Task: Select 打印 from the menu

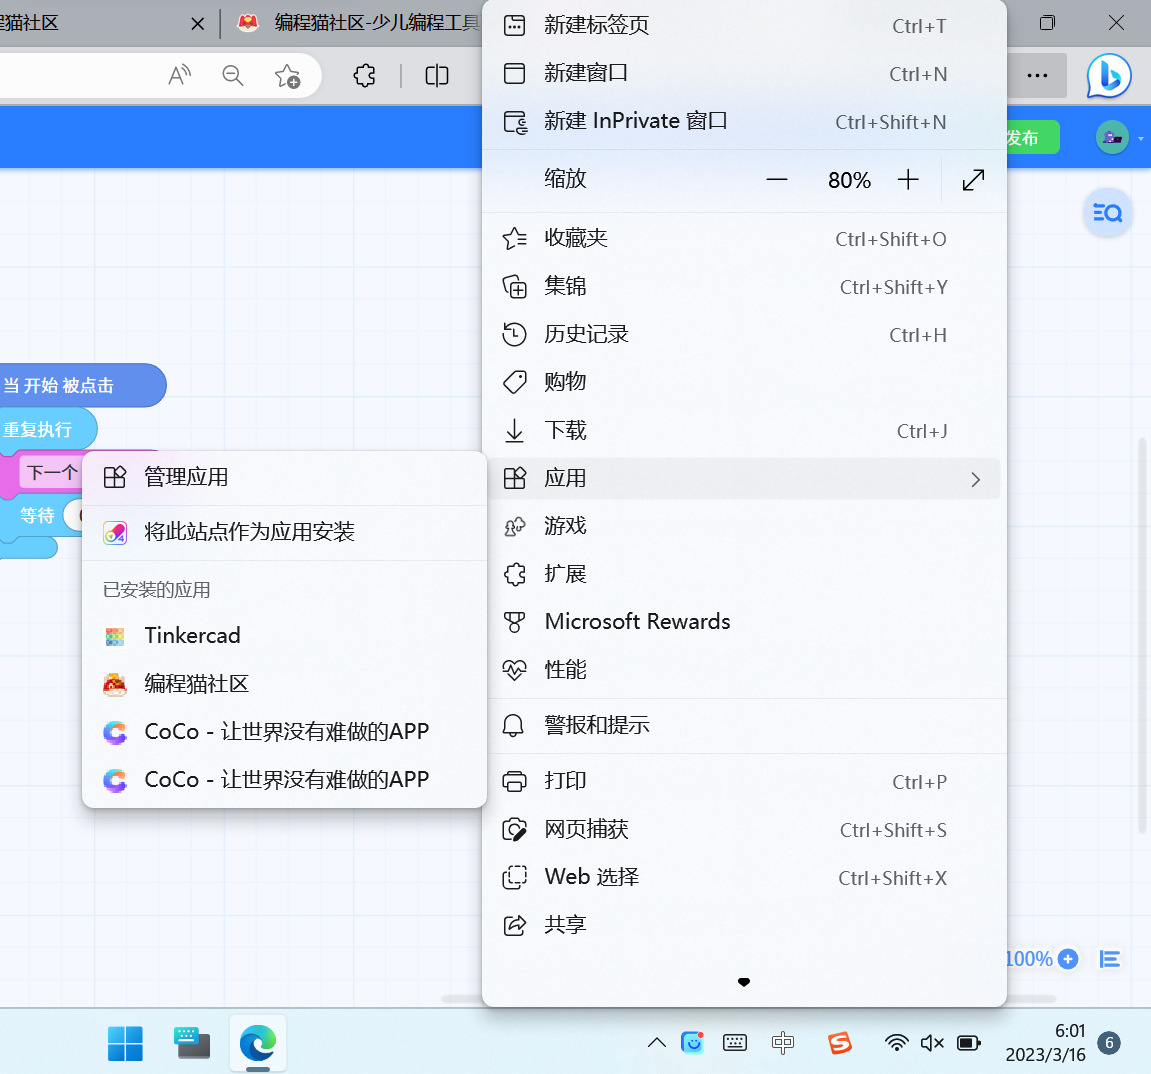Action: (x=744, y=781)
